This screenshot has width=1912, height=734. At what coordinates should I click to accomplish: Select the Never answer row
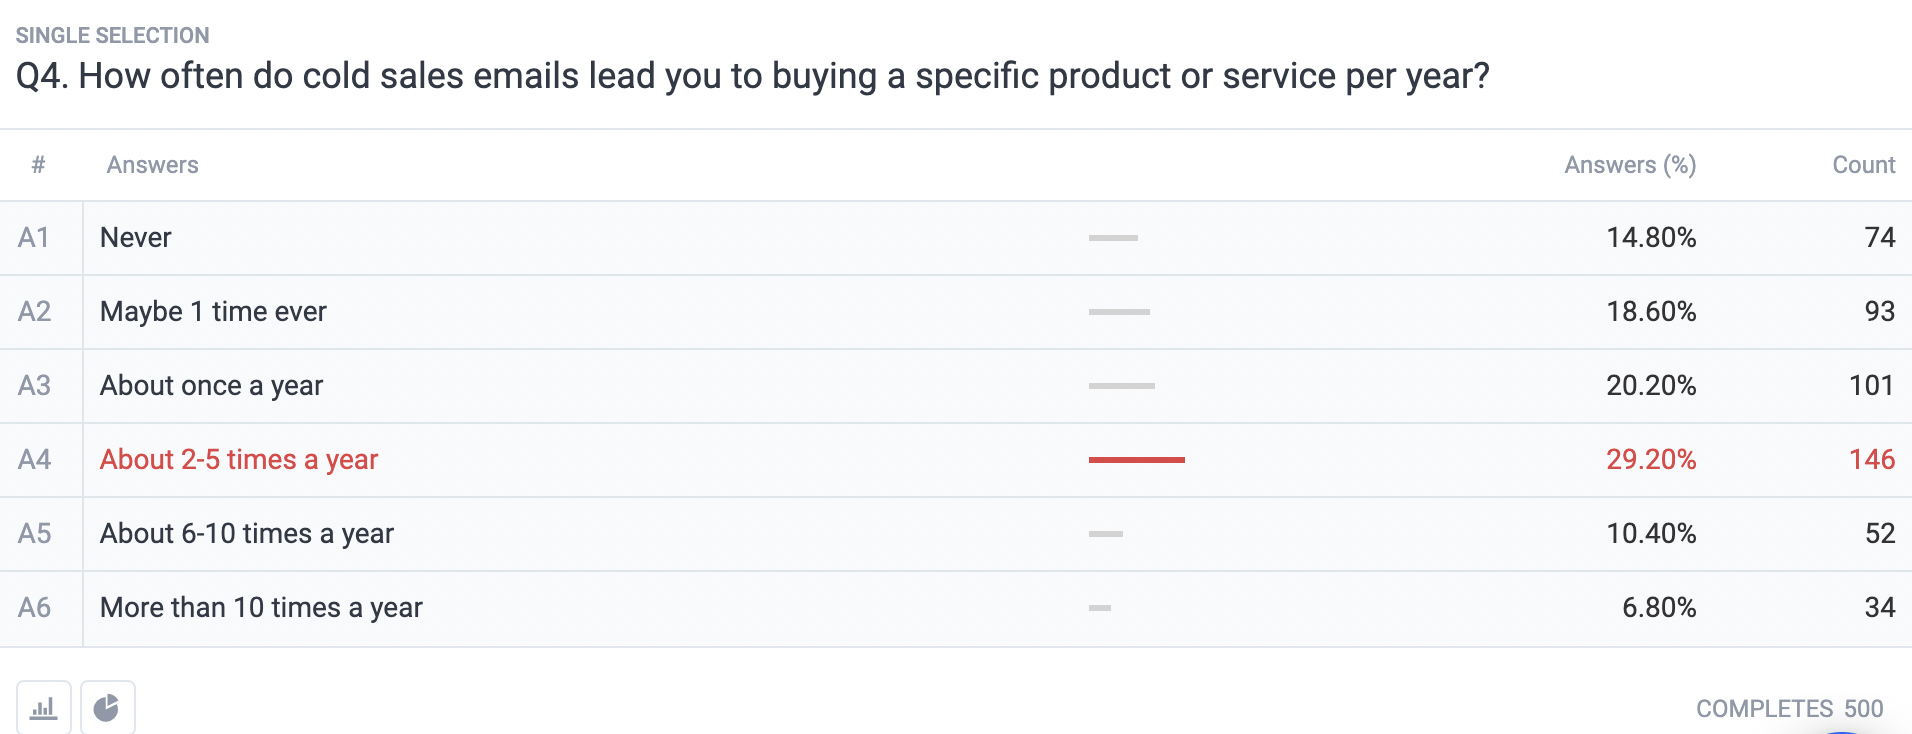pyautogui.click(x=956, y=238)
